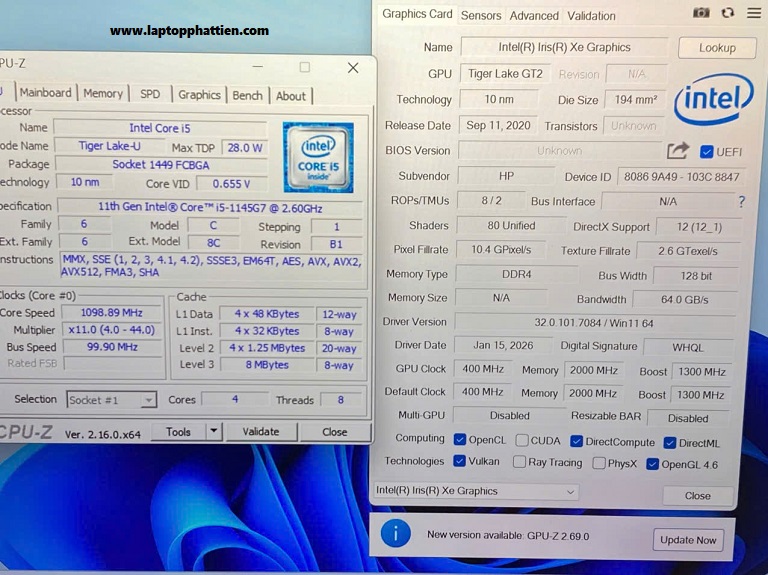Click the Threads value 8
Screen dimensions: 768x575
pyautogui.click(x=341, y=400)
